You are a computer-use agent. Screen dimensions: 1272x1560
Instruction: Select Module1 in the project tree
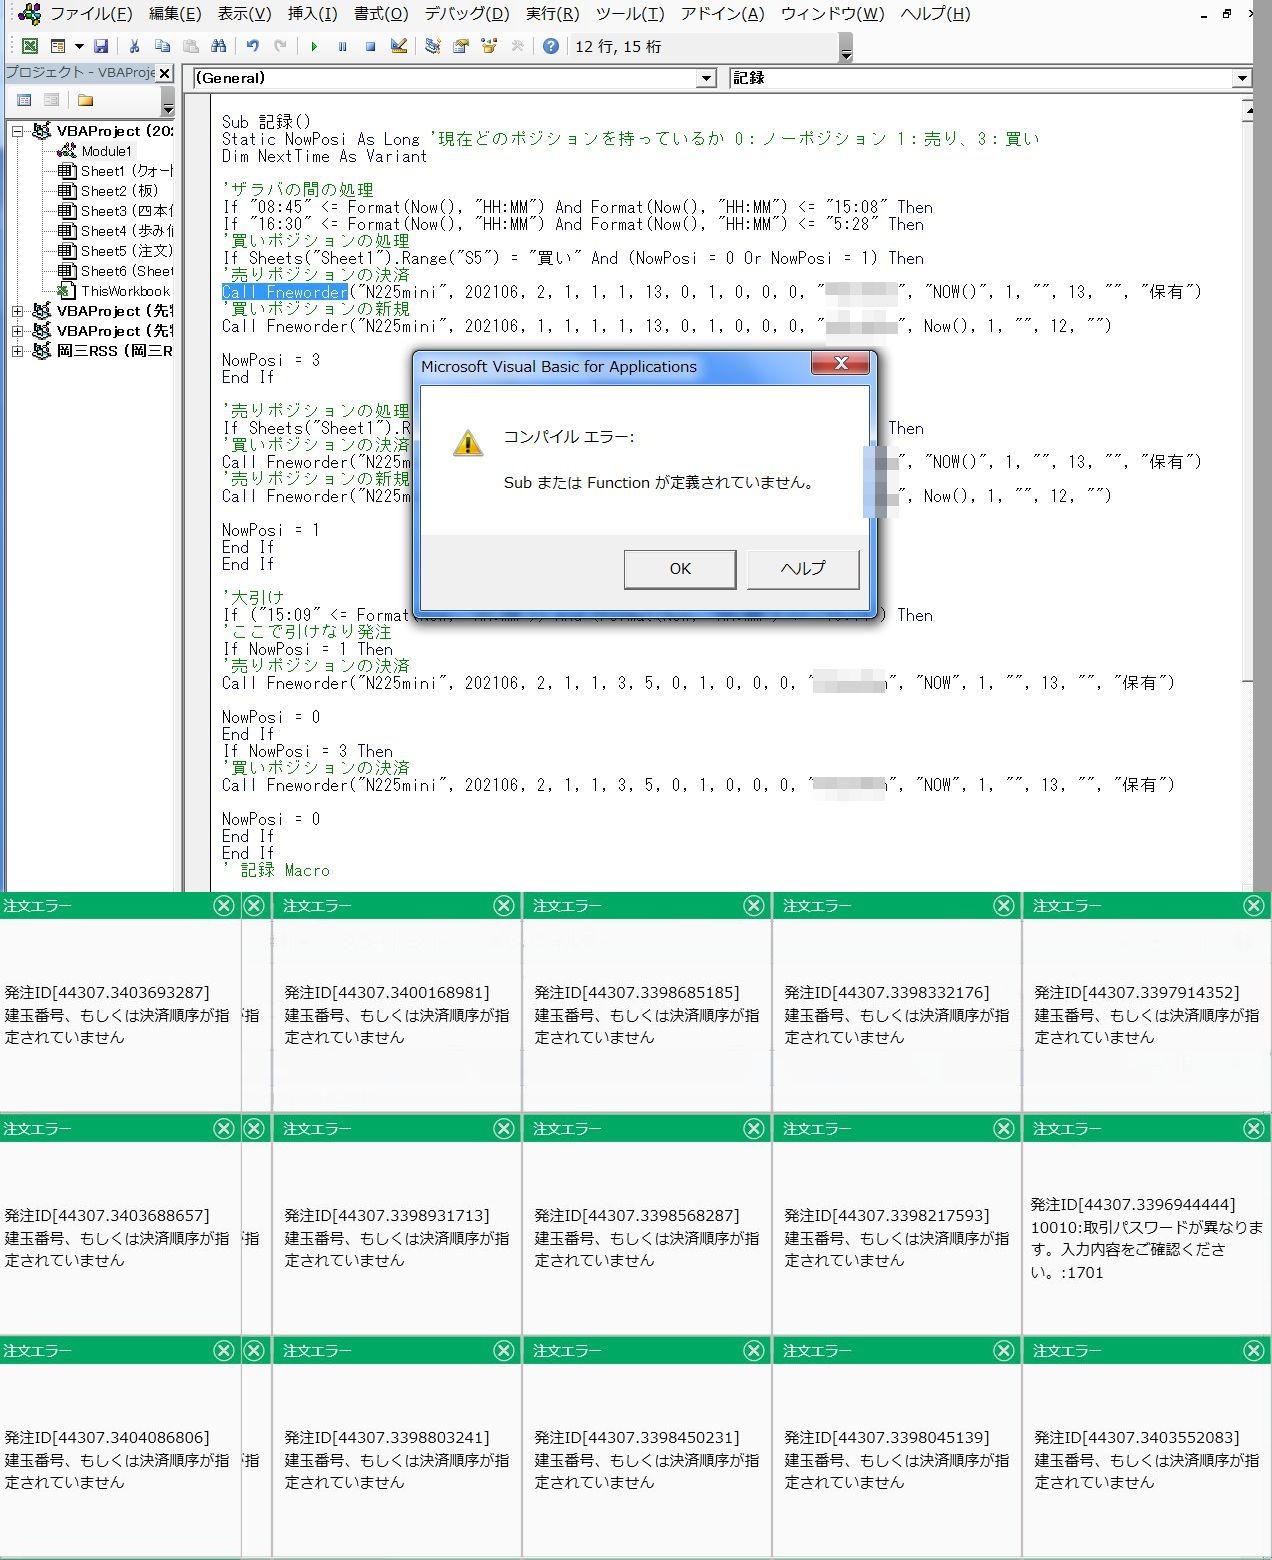[x=105, y=151]
